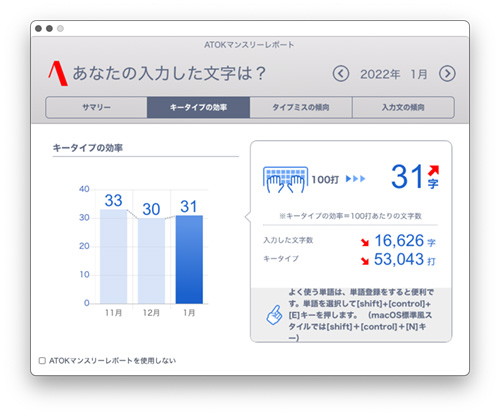
Task: Click the 12月 axis label
Action: (151, 313)
